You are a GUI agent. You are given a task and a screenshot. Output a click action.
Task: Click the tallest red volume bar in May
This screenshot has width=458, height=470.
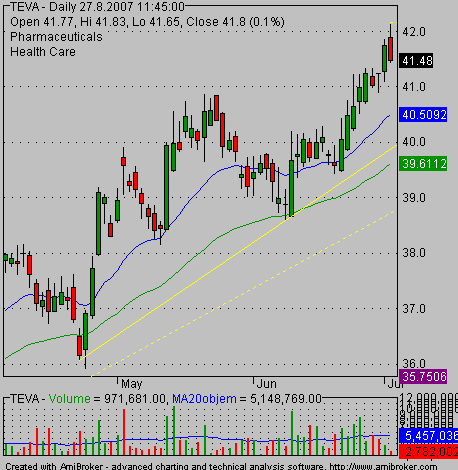click(x=124, y=432)
